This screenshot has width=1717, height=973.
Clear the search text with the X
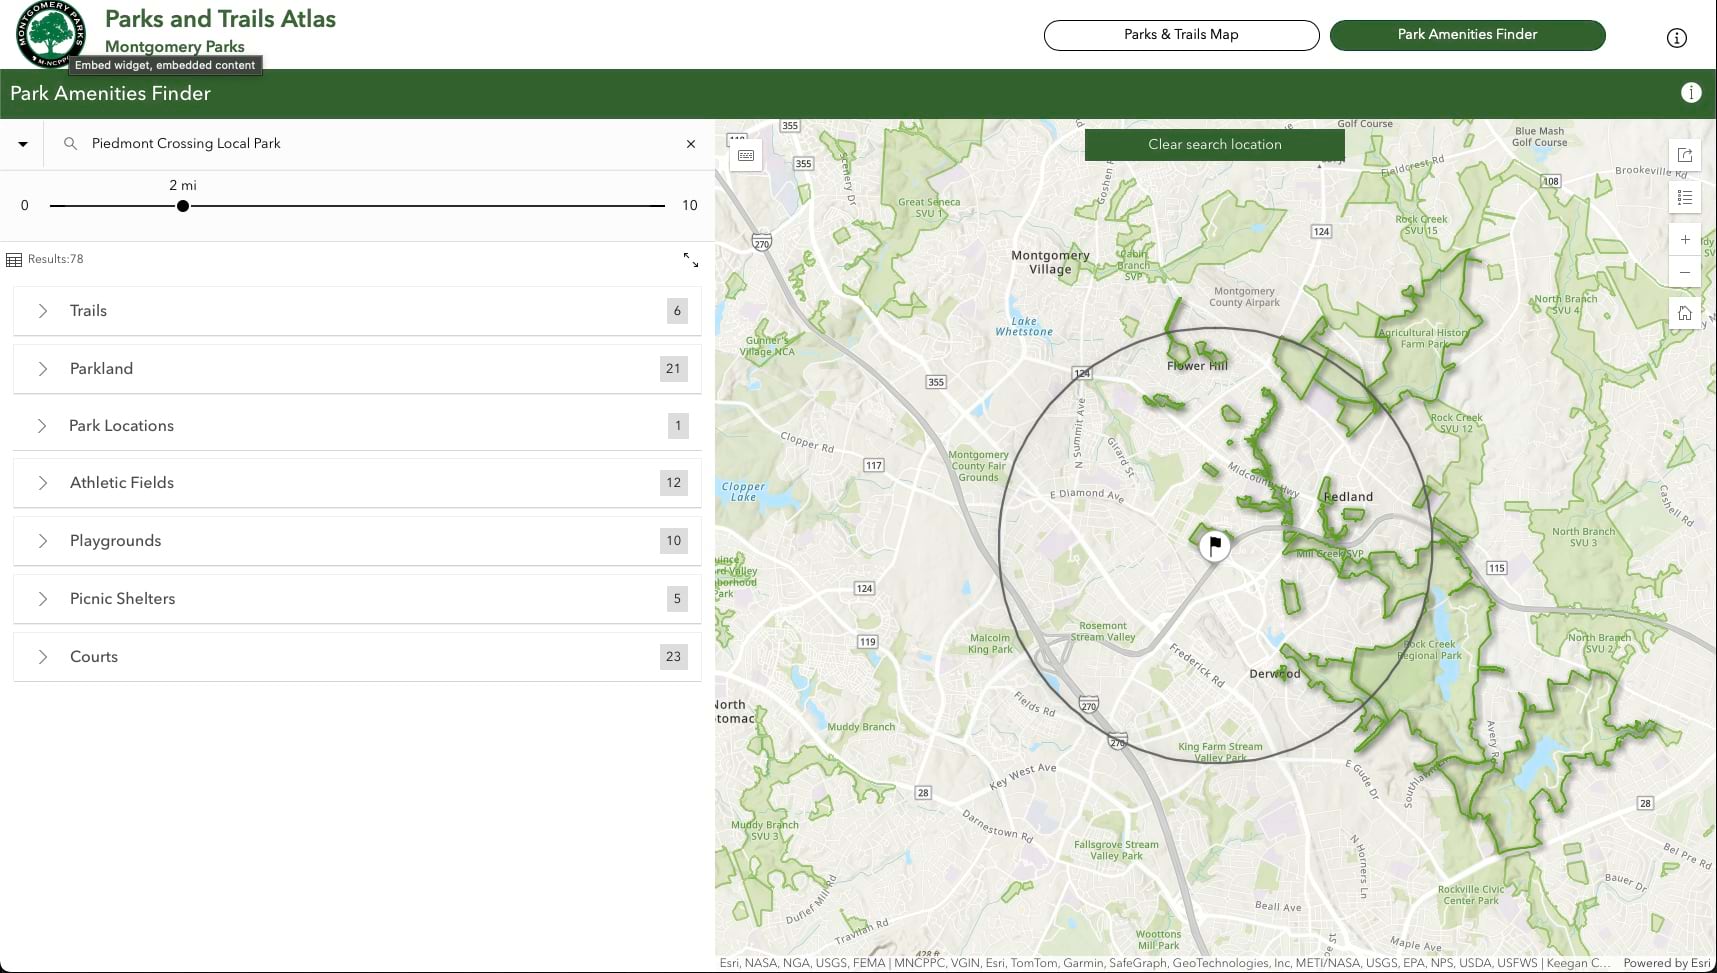tap(690, 143)
